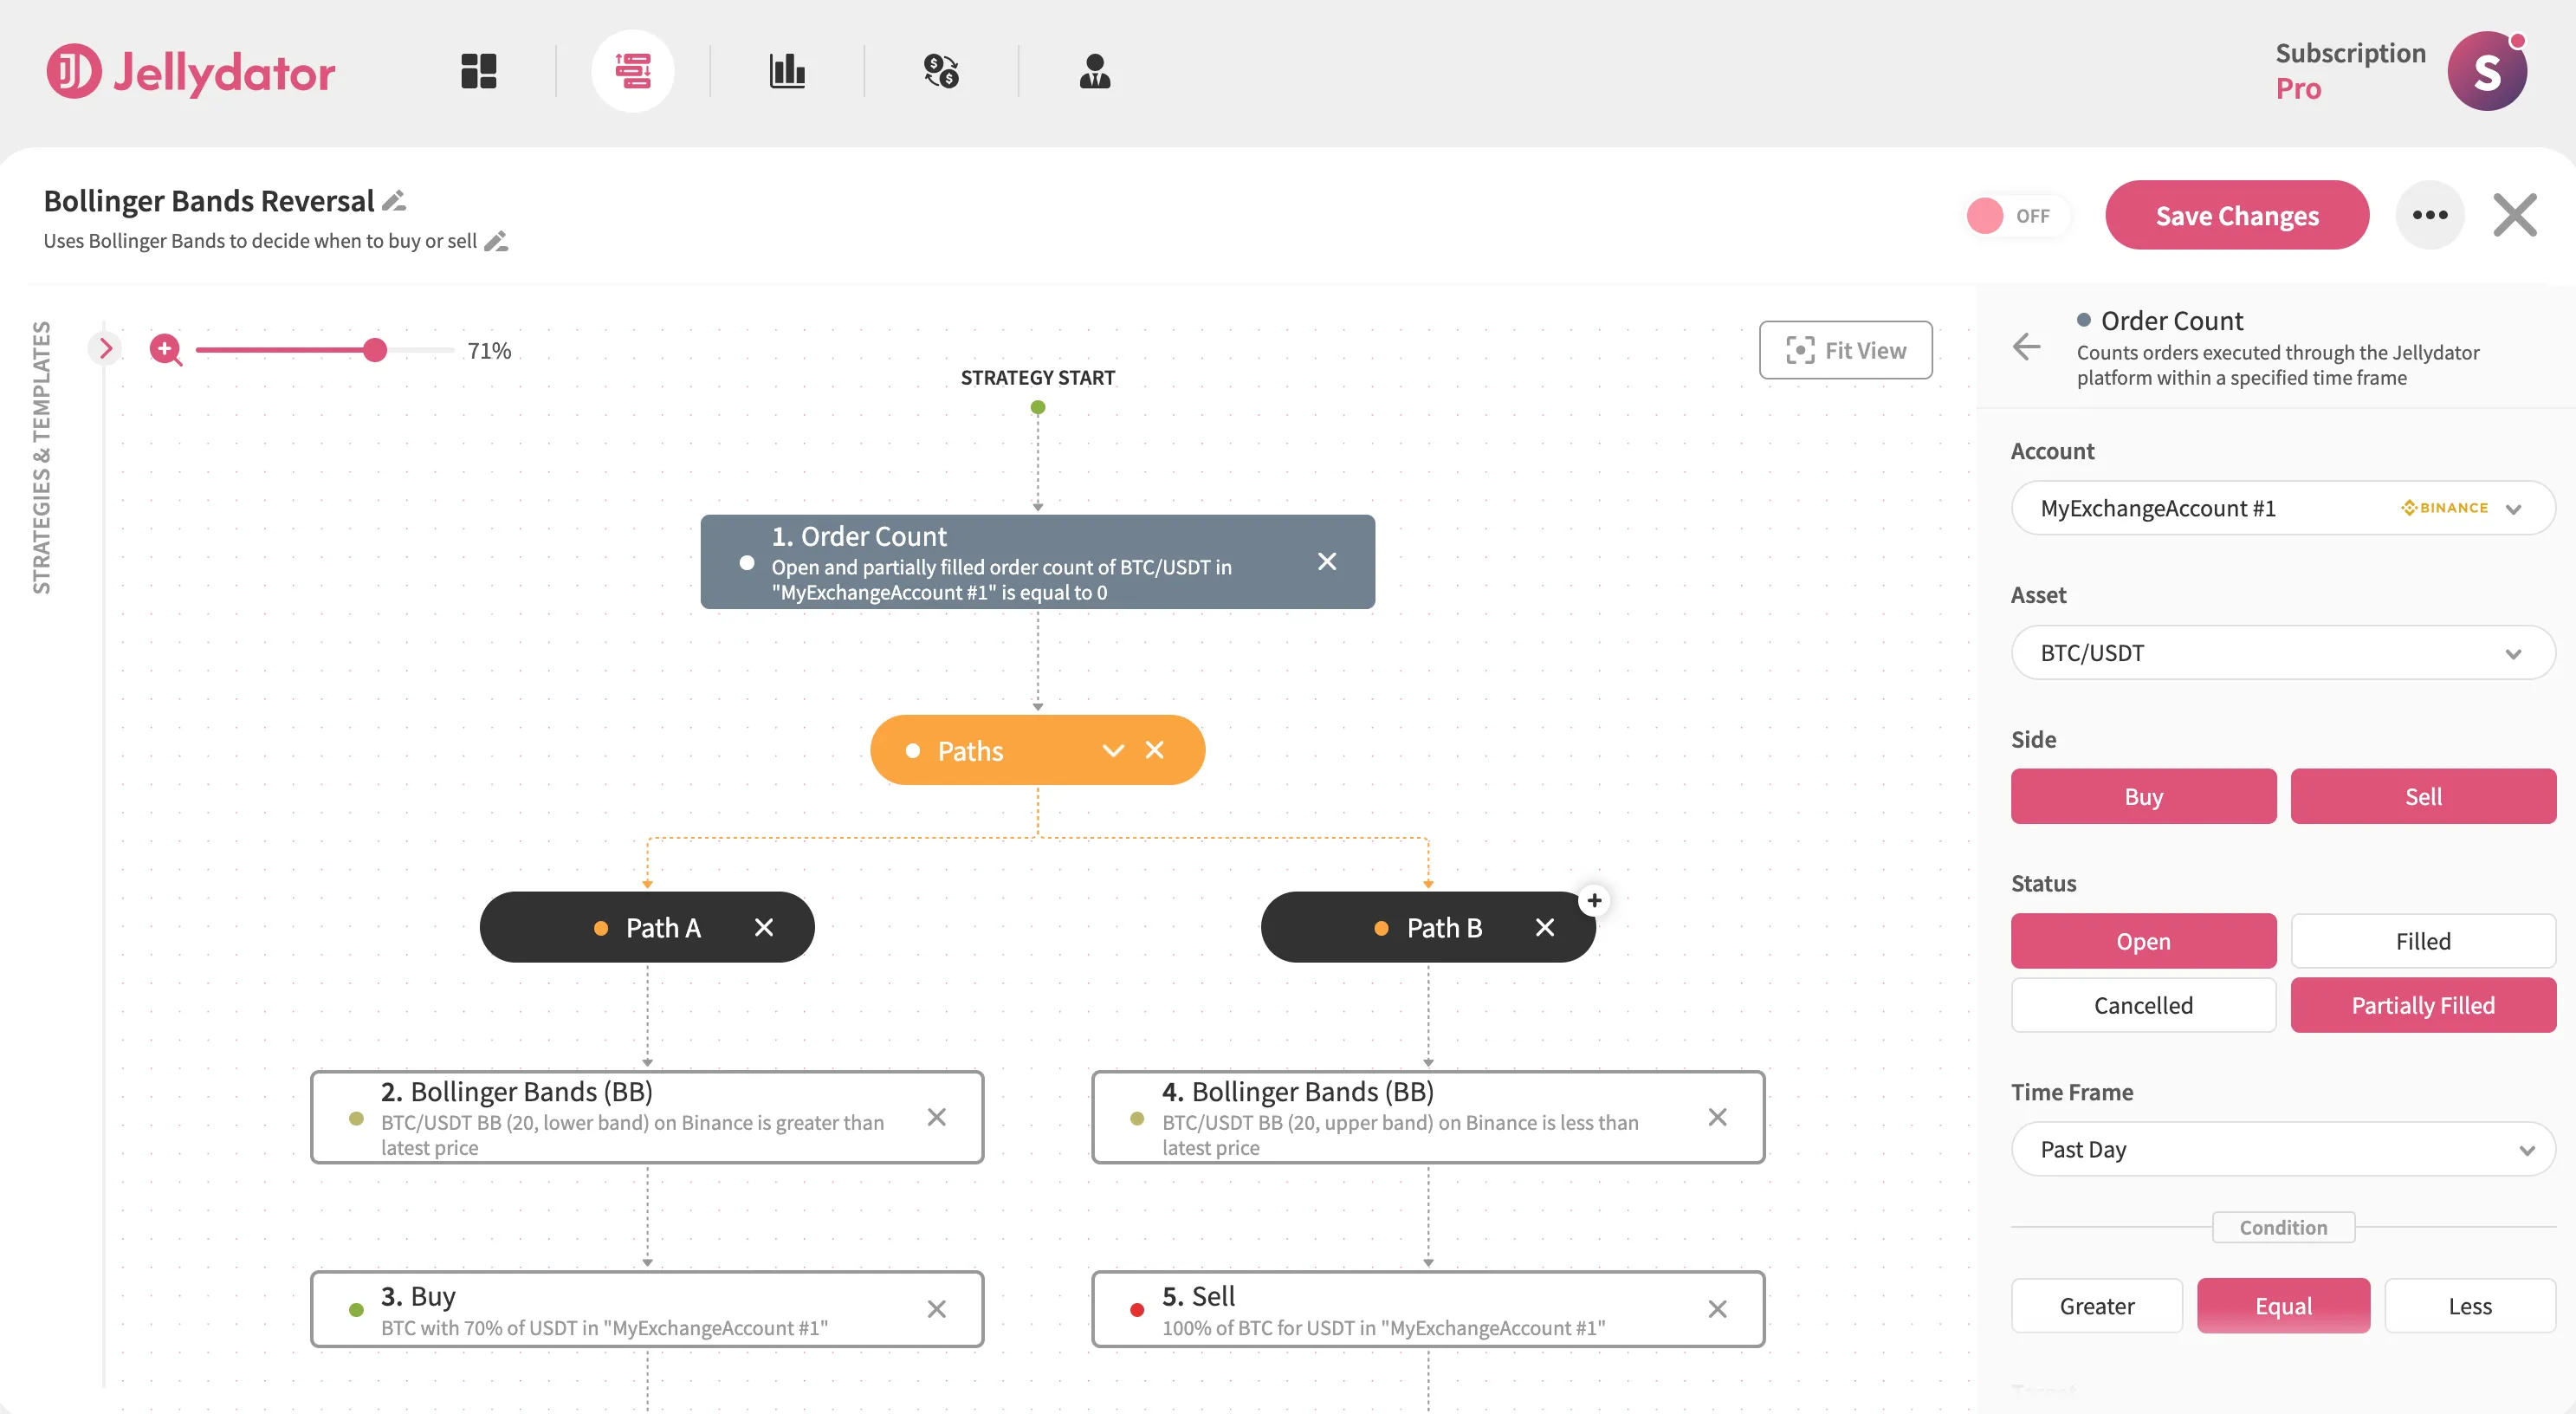Select the 5. Sell node

pos(1428,1309)
